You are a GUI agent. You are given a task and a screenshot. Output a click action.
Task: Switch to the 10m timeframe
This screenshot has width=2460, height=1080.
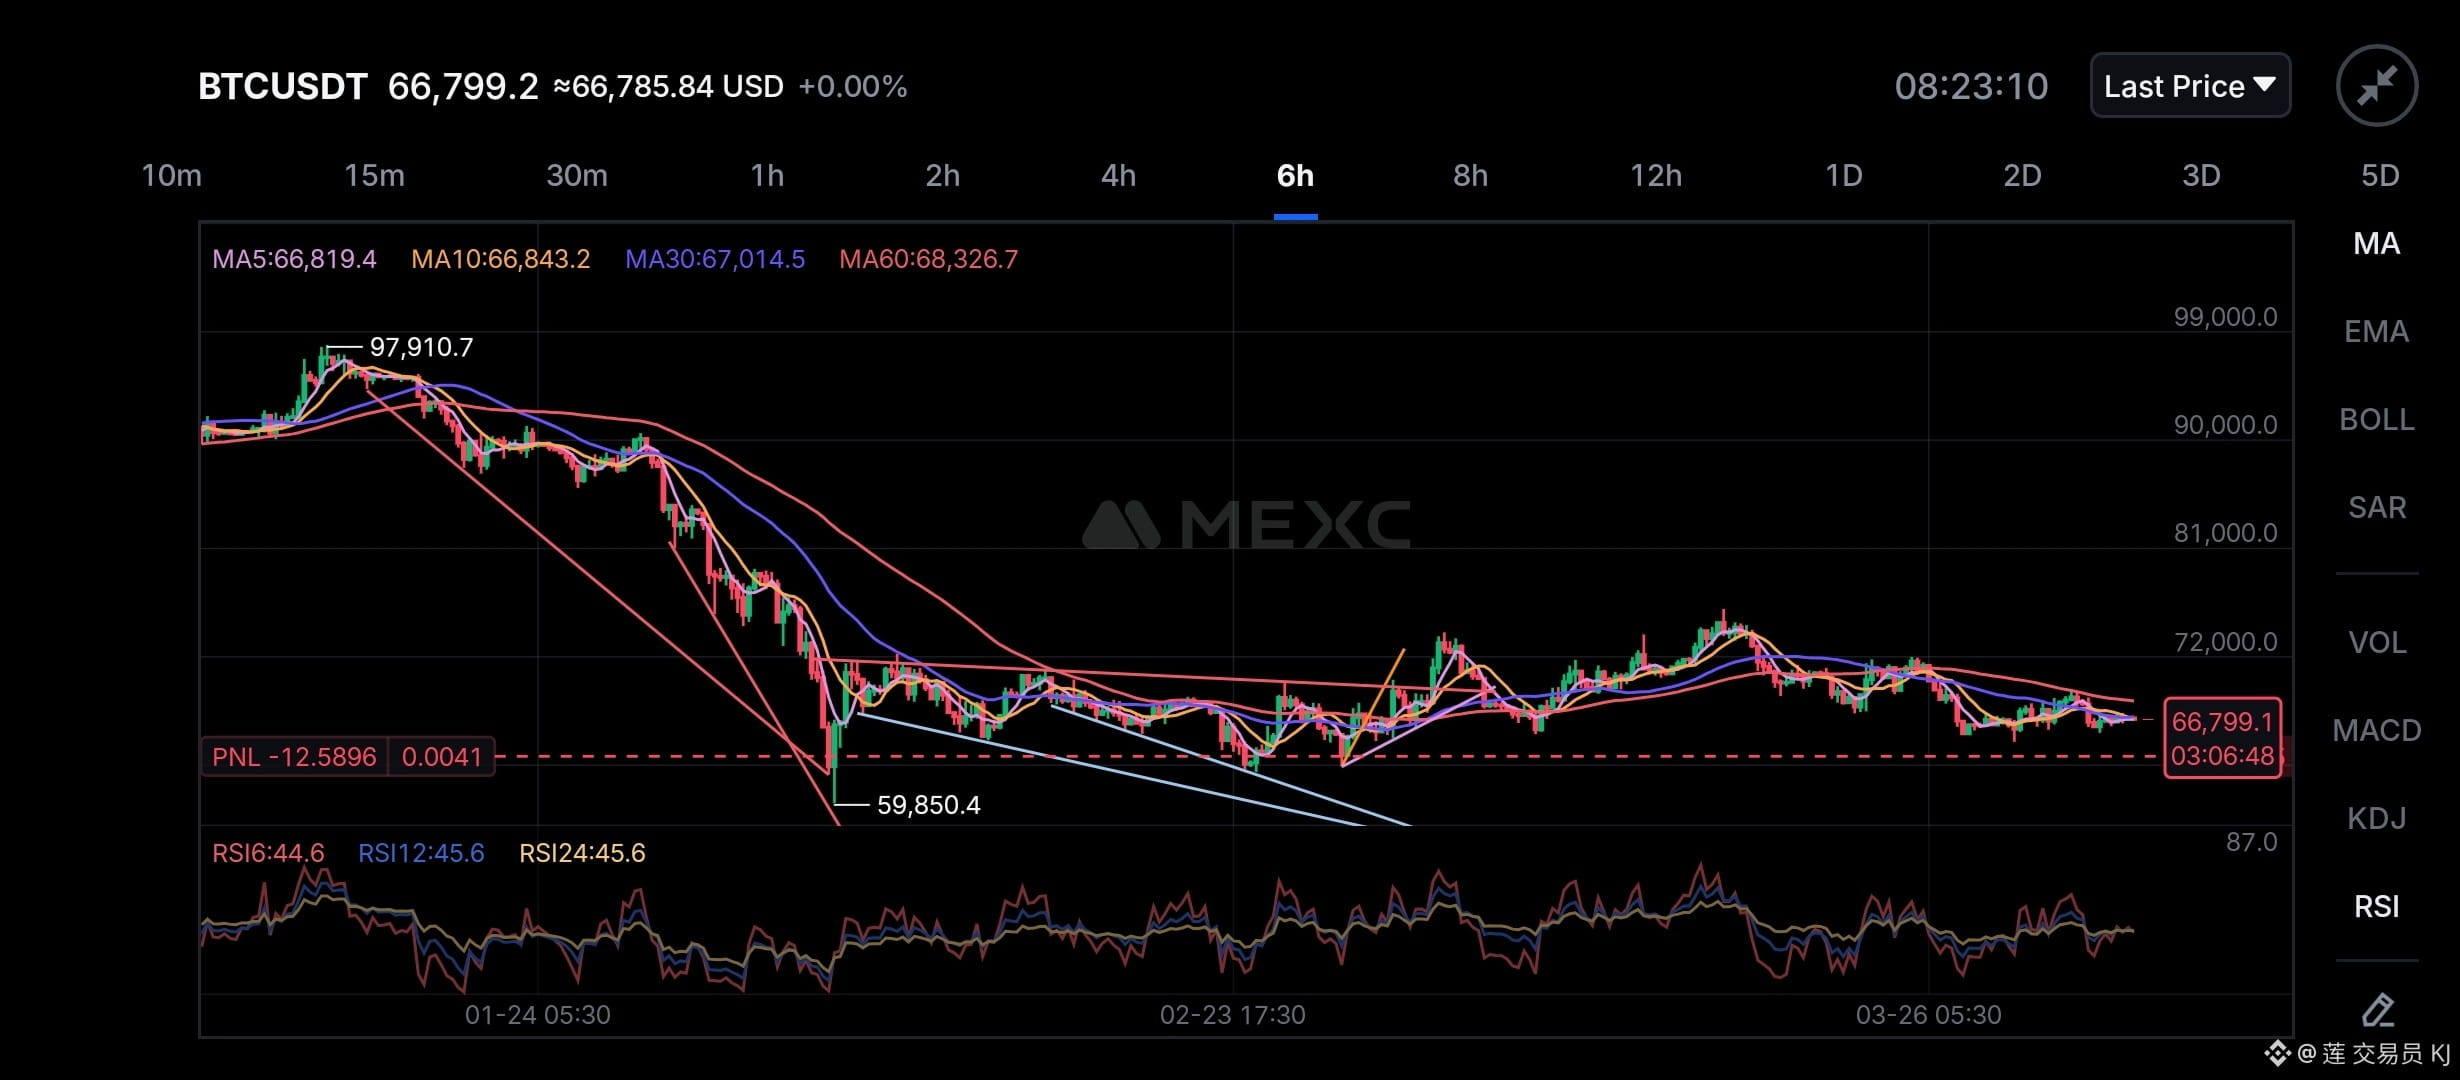coord(171,176)
